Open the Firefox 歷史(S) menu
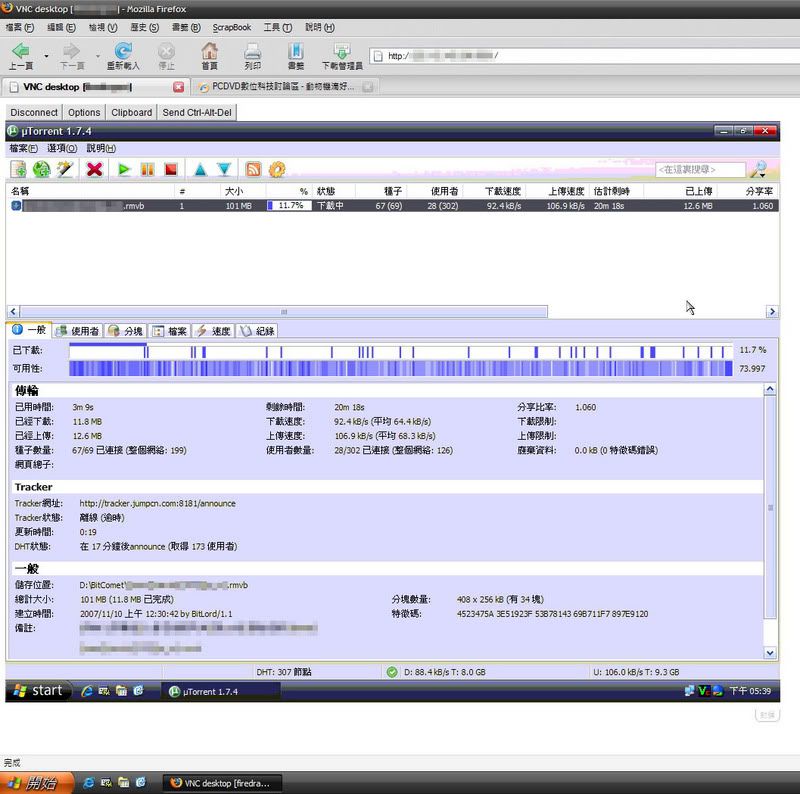800x794 pixels. click(144, 27)
